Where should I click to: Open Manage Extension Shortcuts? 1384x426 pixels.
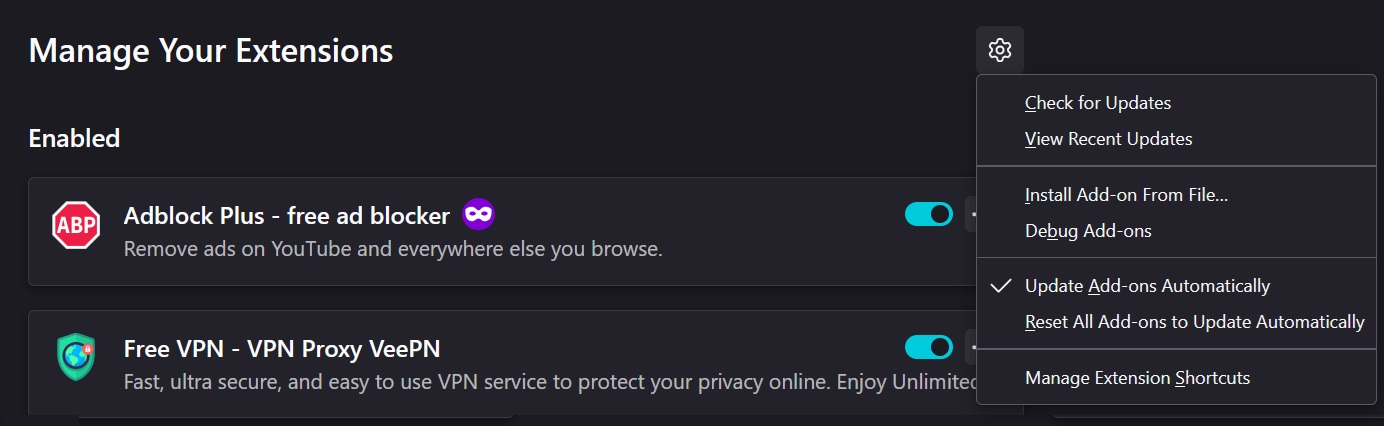click(x=1137, y=378)
